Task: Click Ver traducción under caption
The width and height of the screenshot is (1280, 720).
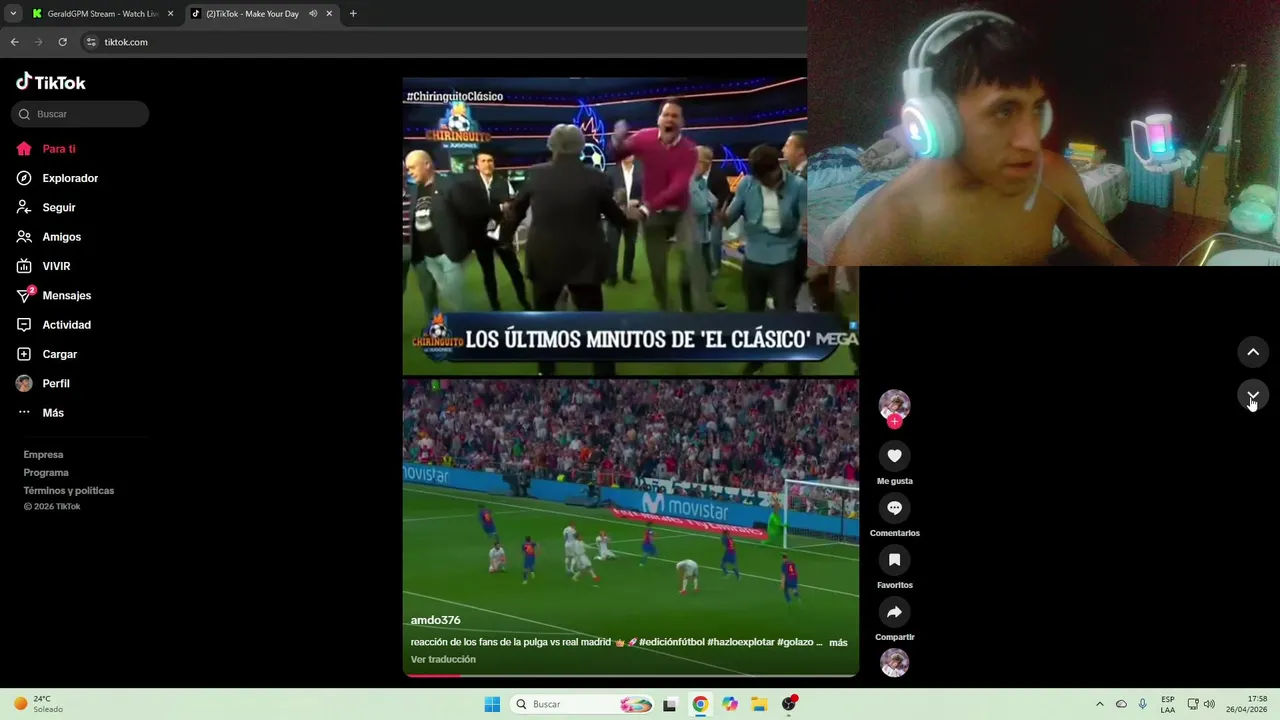Action: coord(443,659)
